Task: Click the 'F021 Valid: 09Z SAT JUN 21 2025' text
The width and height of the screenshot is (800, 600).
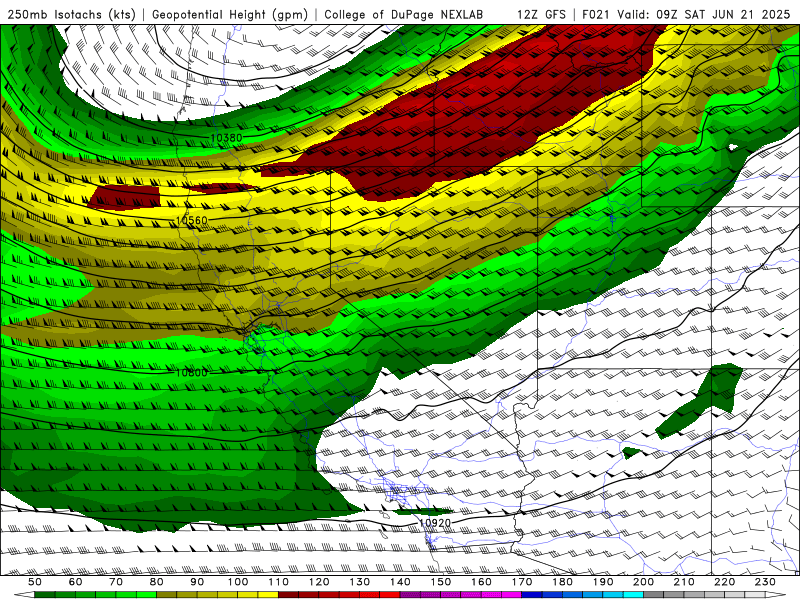Action: pyautogui.click(x=686, y=14)
